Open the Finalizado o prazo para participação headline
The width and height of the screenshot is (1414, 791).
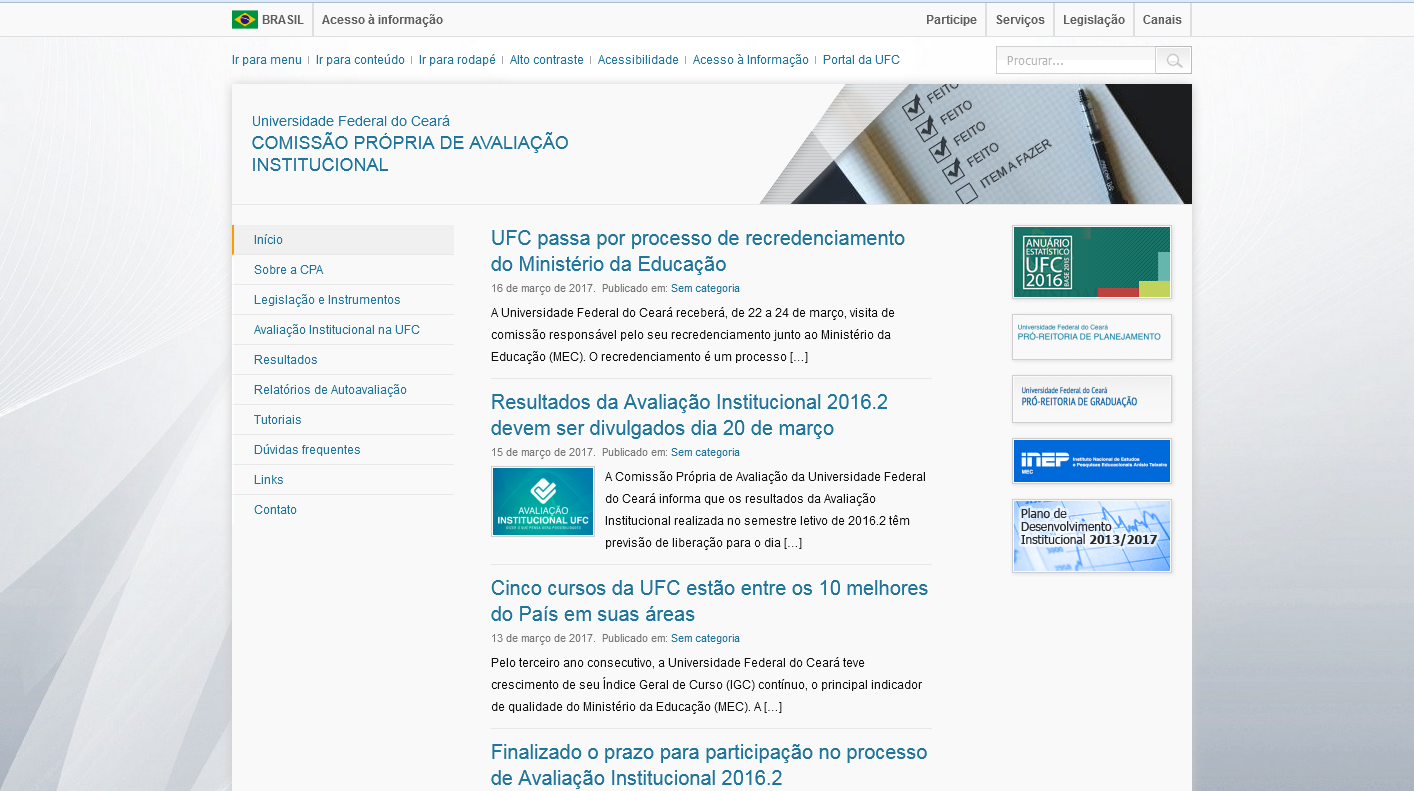pyautogui.click(x=709, y=765)
